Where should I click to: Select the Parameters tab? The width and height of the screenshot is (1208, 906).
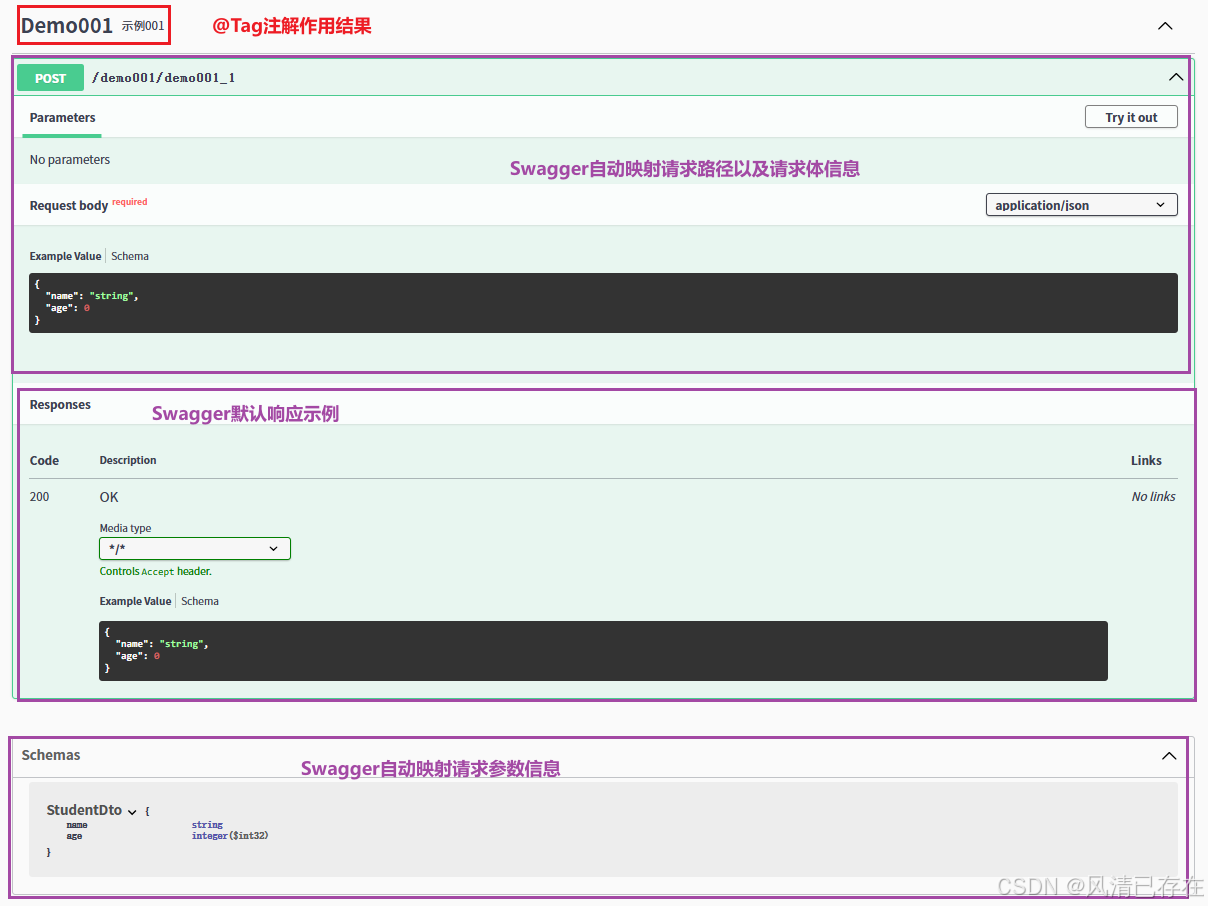pos(62,118)
